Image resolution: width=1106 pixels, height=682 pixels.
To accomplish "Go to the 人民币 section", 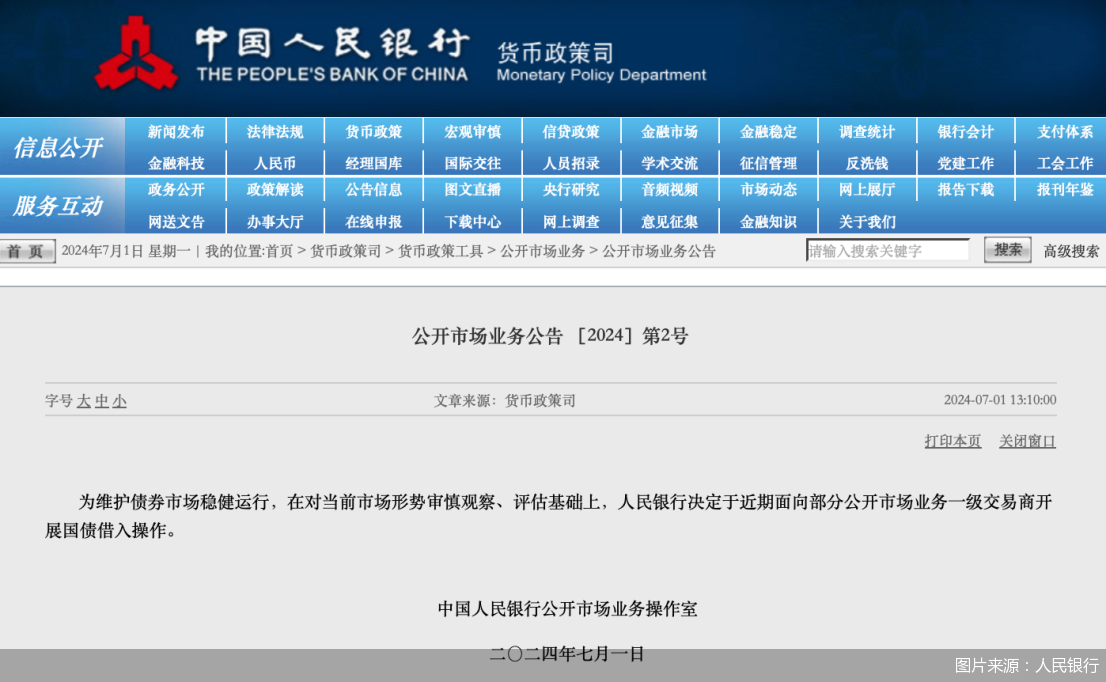I will click(x=274, y=164).
